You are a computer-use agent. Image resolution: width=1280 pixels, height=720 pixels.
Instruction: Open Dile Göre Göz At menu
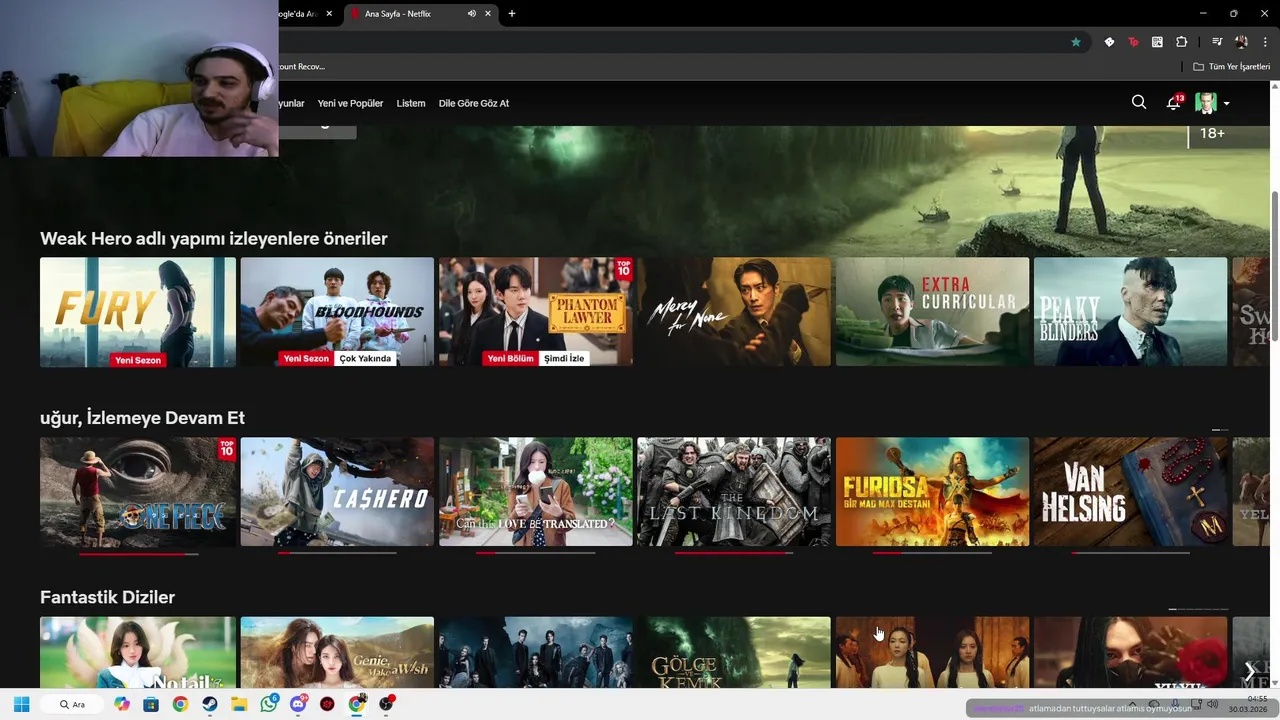coord(474,103)
